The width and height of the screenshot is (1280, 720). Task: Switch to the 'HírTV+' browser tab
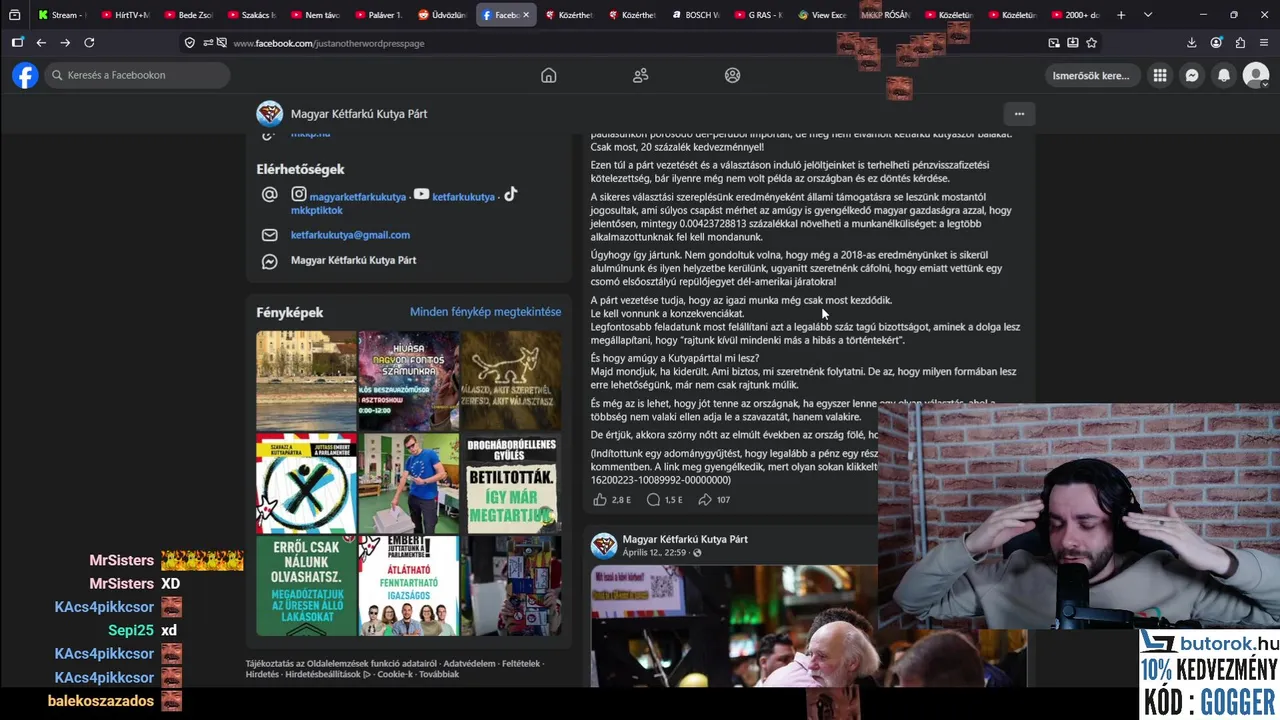coord(124,15)
